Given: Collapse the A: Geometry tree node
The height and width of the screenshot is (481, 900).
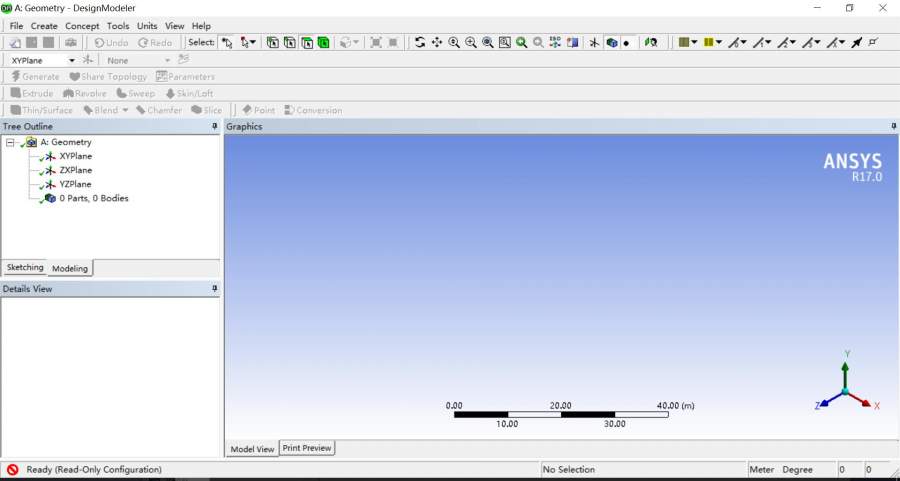Looking at the screenshot, I should click(10, 142).
